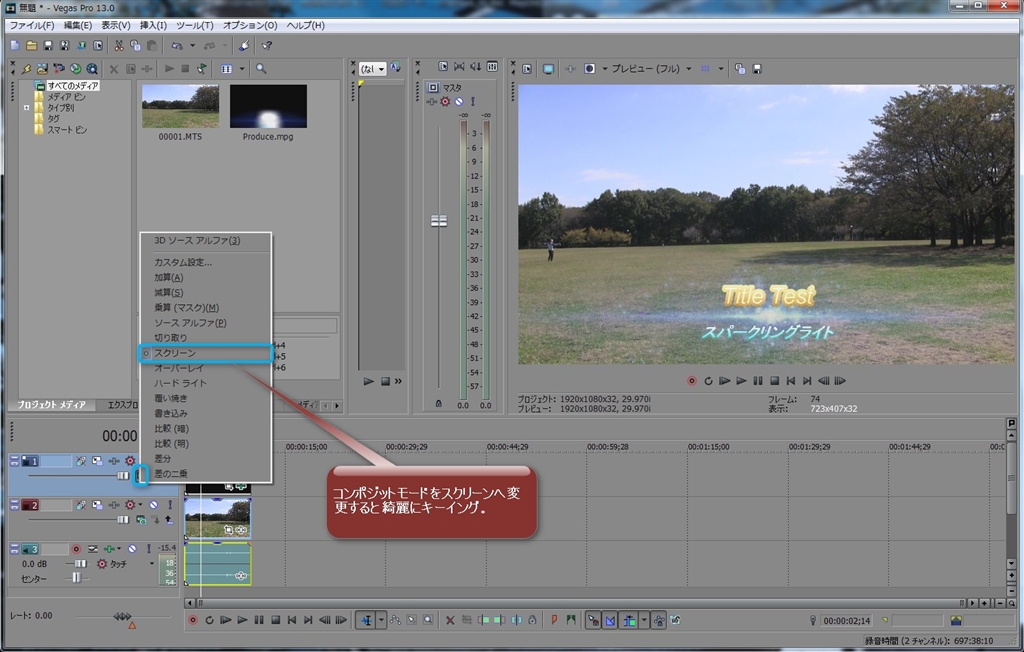Switch to the プロジェクト メディア tab
1024x652 pixels.
[52, 405]
